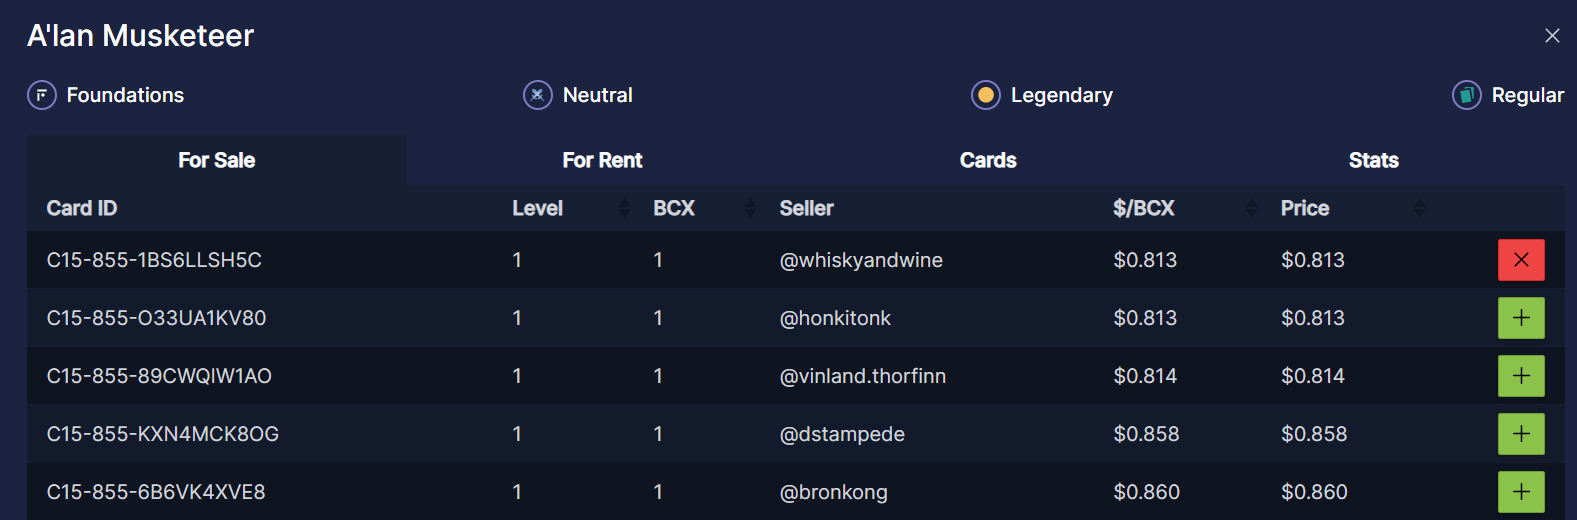Image resolution: width=1577 pixels, height=520 pixels.
Task: Add dstampede's card with the green plus button
Action: (x=1521, y=434)
